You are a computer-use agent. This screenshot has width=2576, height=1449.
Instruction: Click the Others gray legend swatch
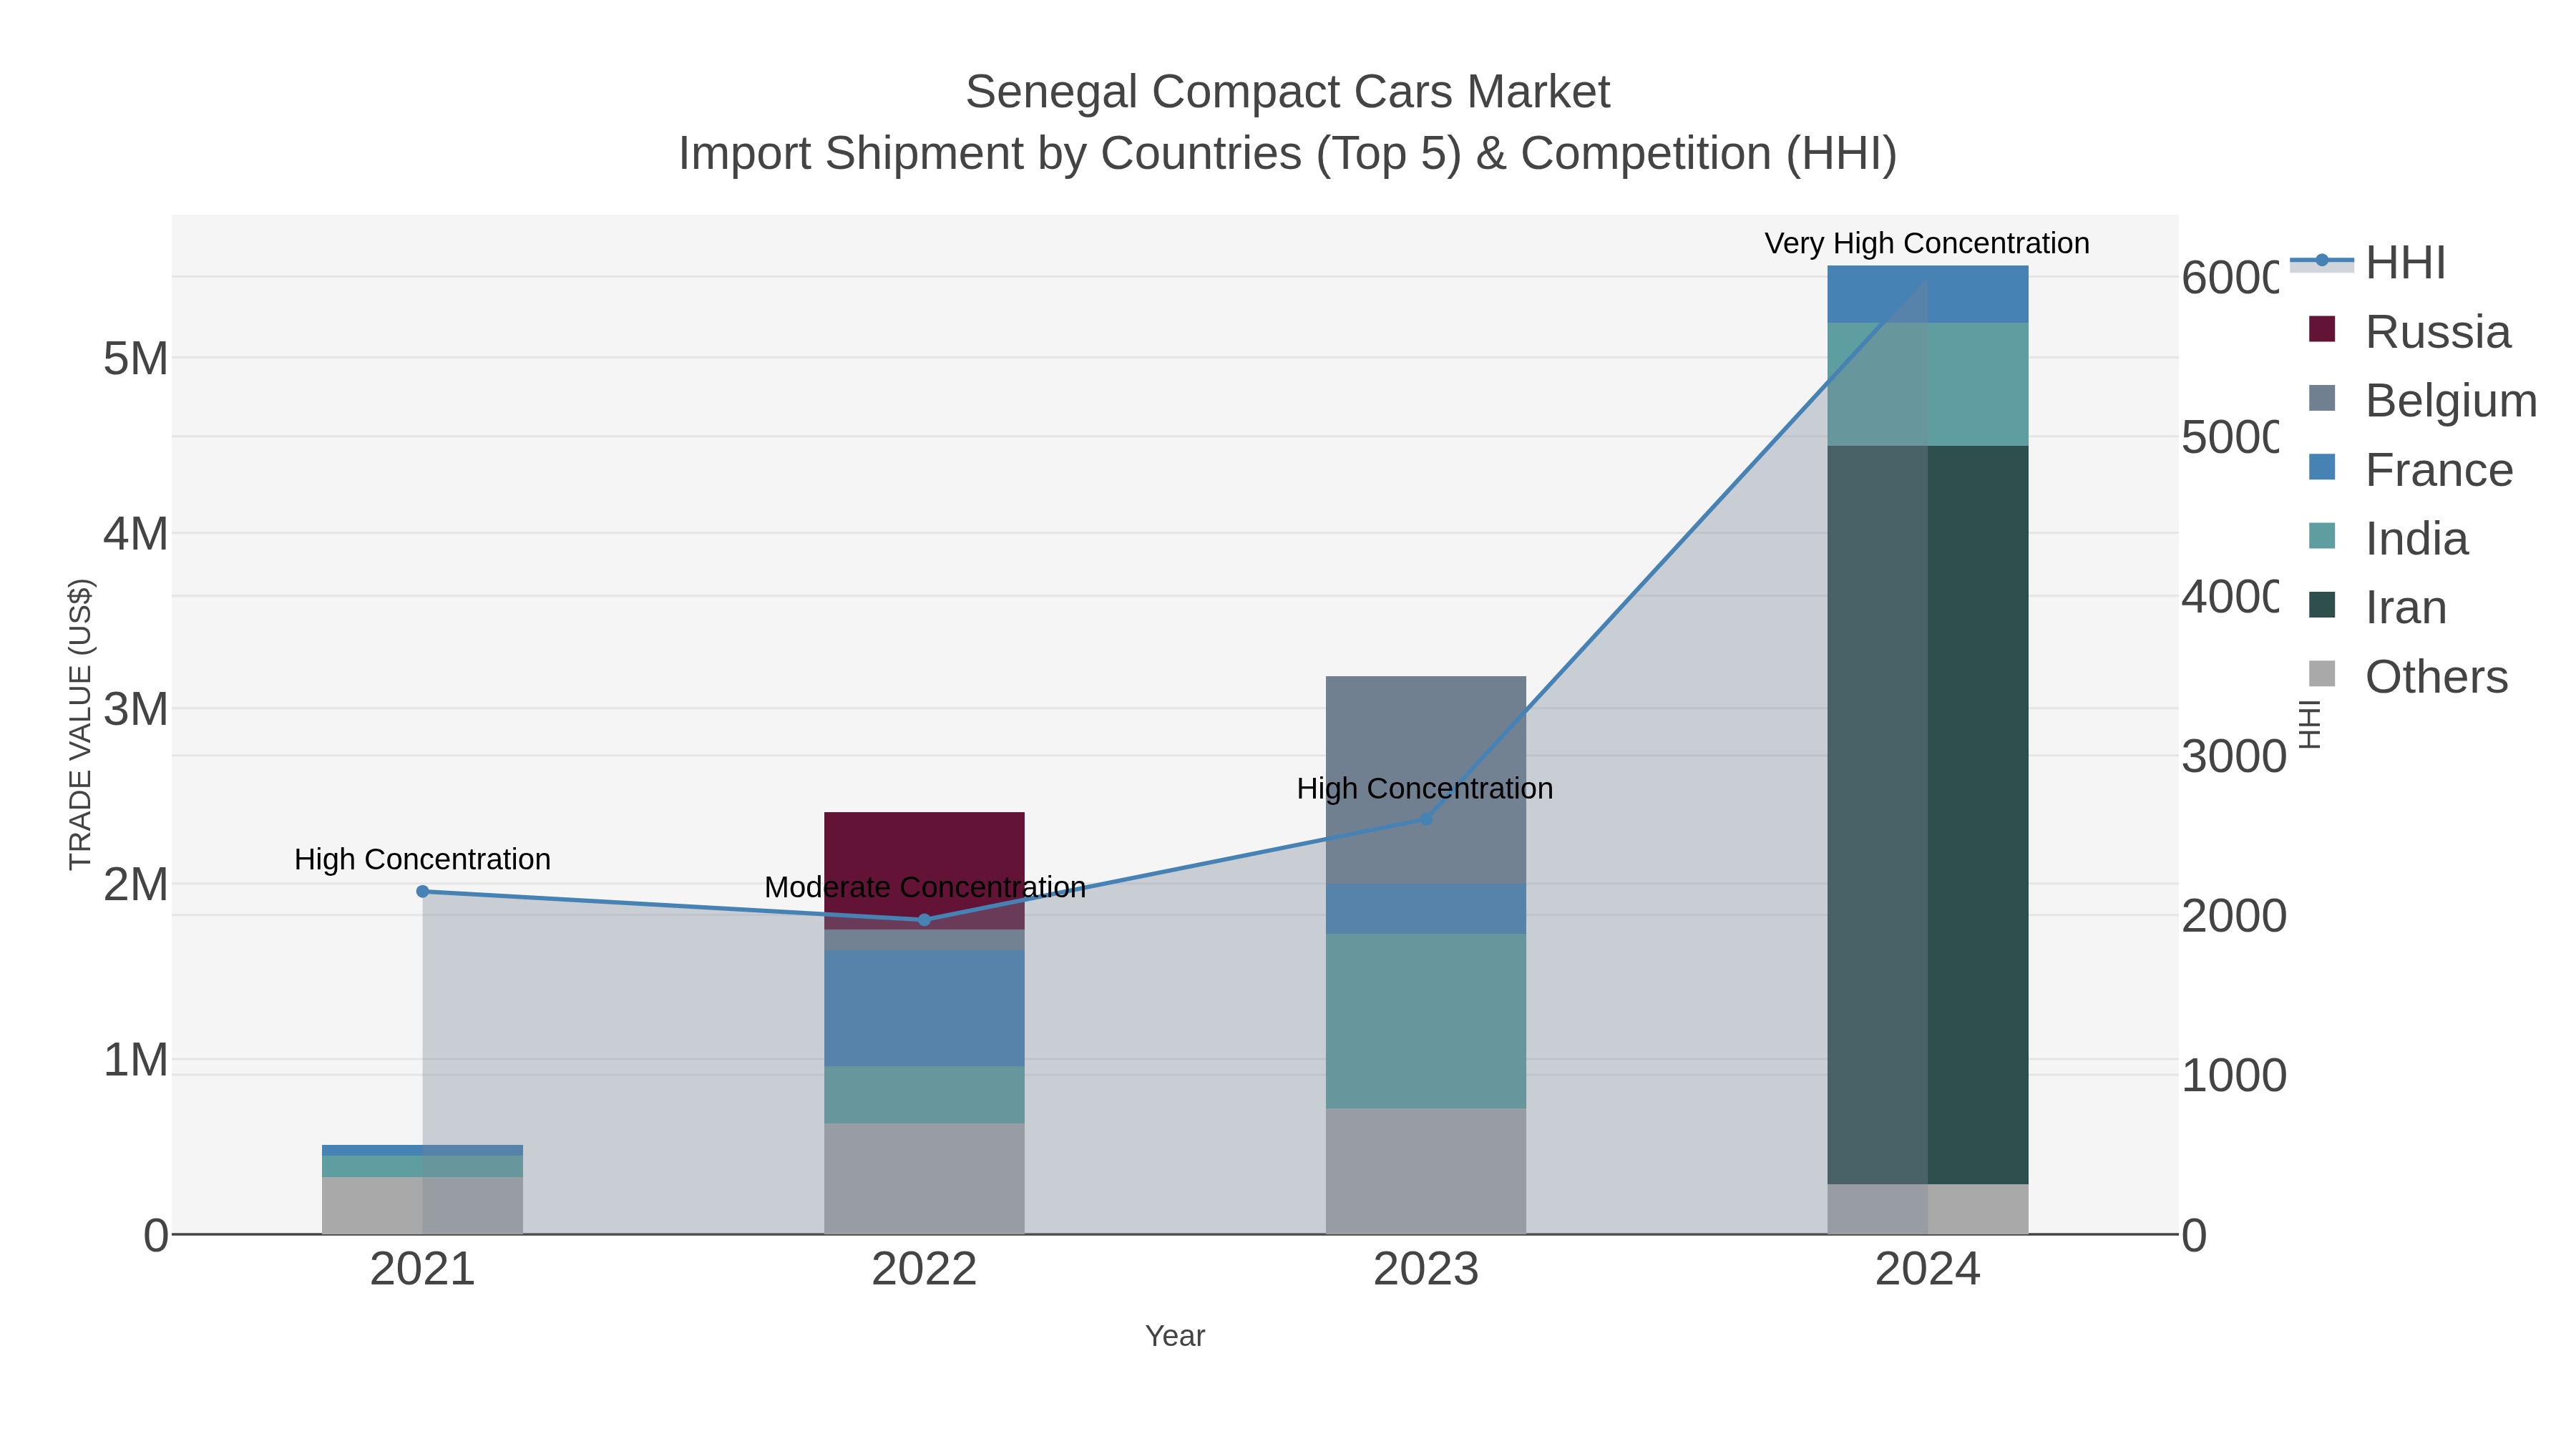pos(2322,674)
